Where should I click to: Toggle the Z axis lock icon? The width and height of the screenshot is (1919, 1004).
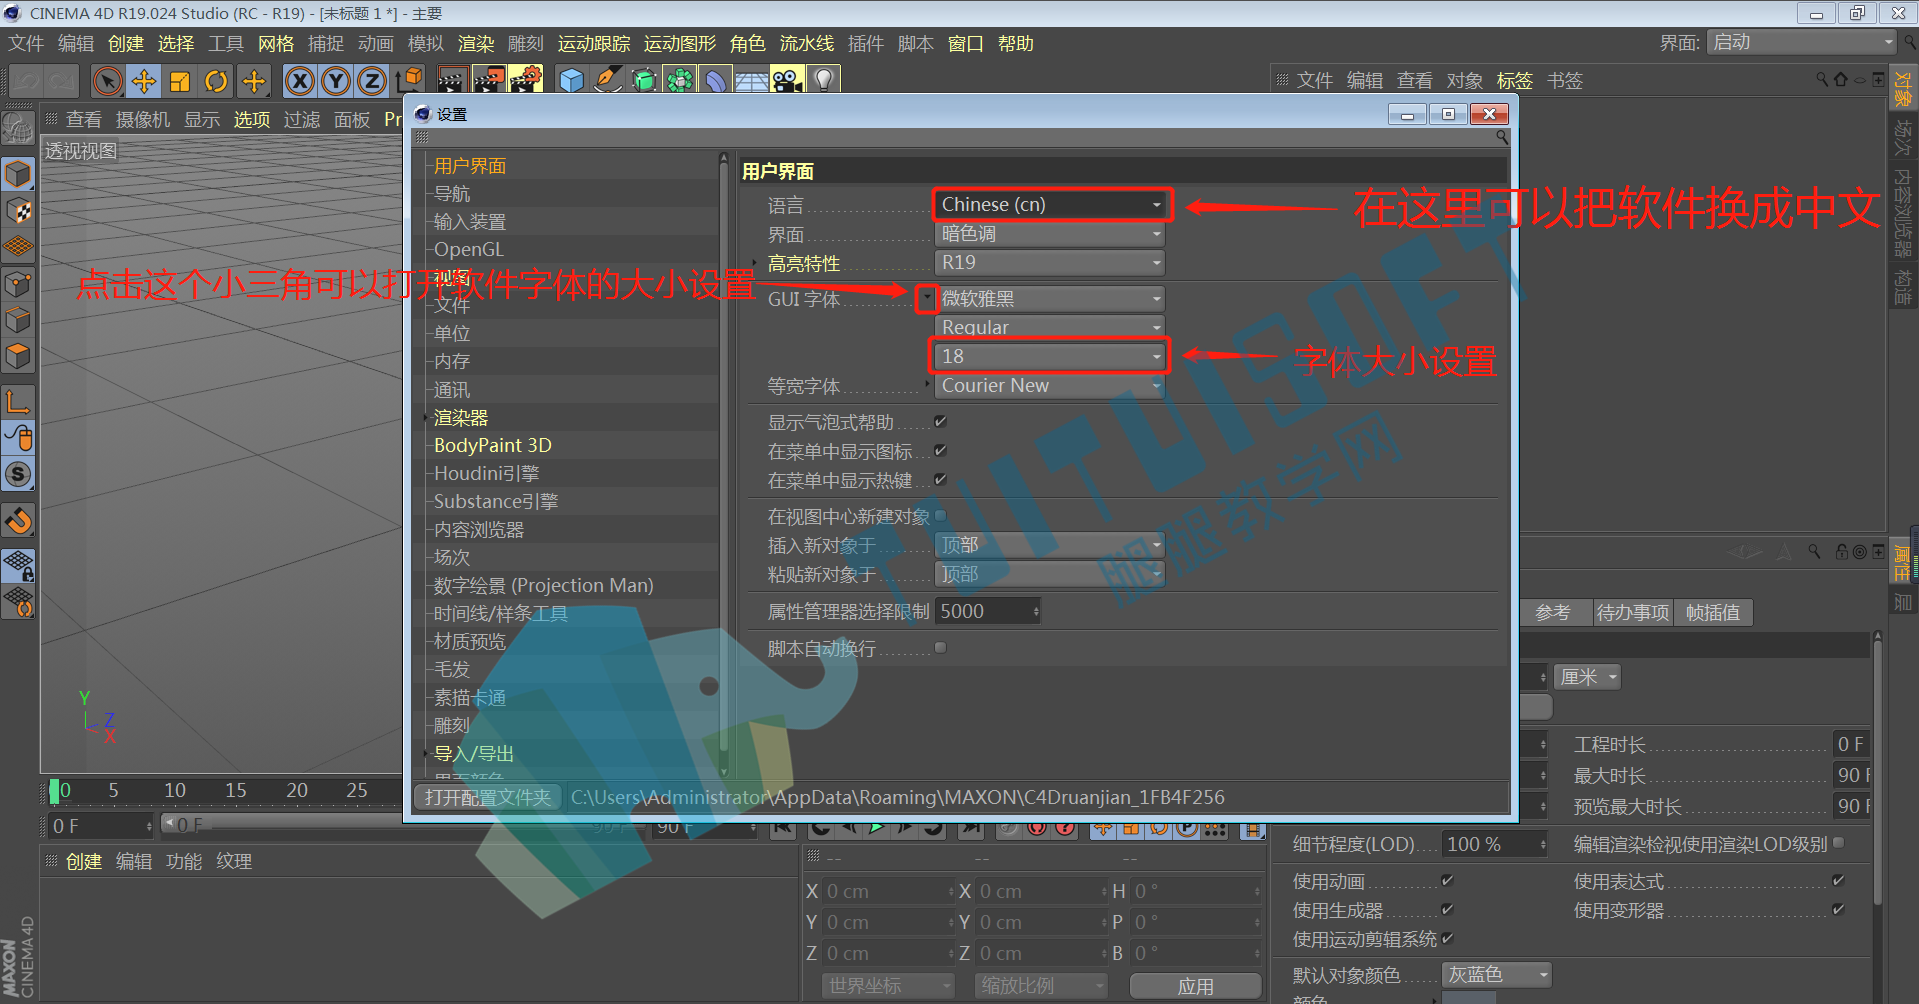tap(371, 81)
